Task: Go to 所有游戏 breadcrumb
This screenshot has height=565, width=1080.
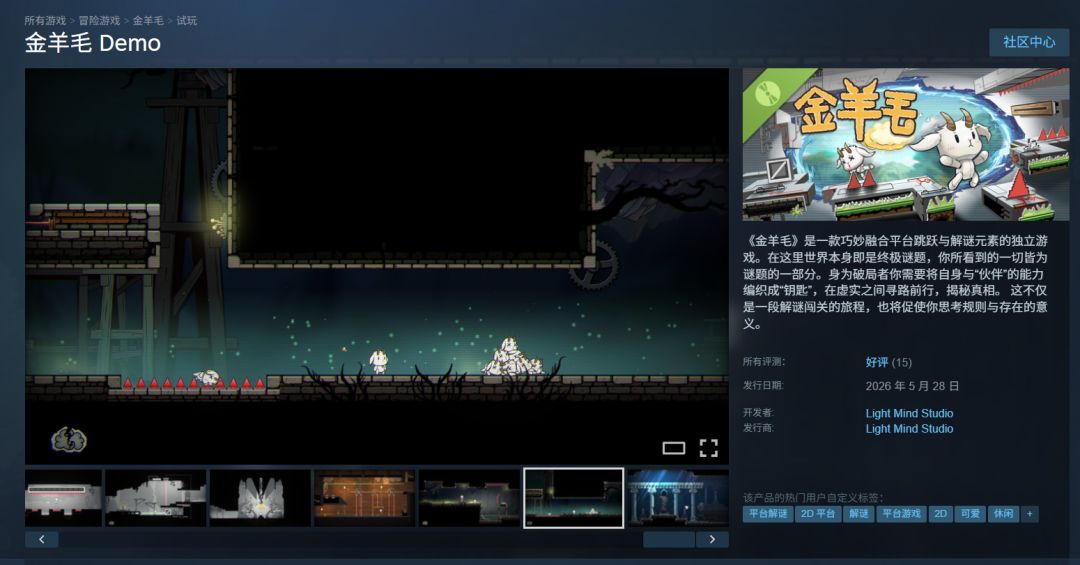Action: [45, 21]
